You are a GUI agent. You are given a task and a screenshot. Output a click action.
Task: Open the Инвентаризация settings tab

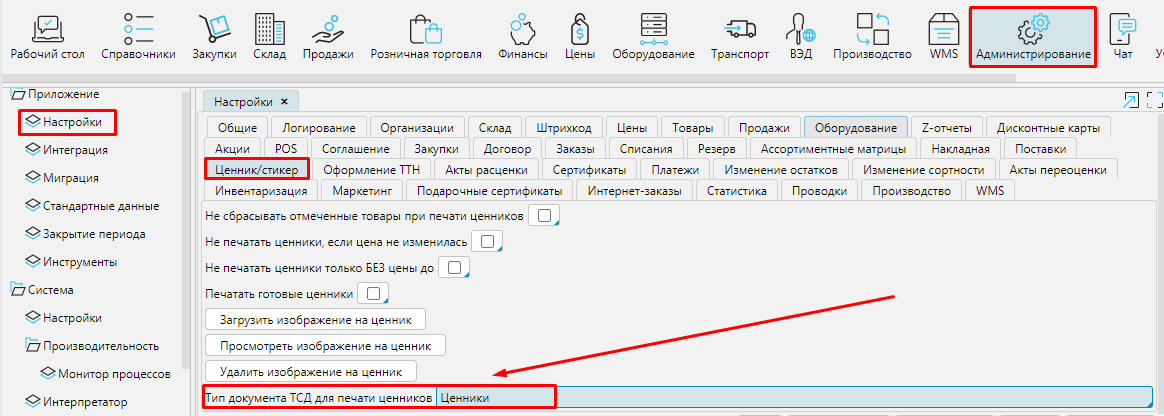pos(260,190)
